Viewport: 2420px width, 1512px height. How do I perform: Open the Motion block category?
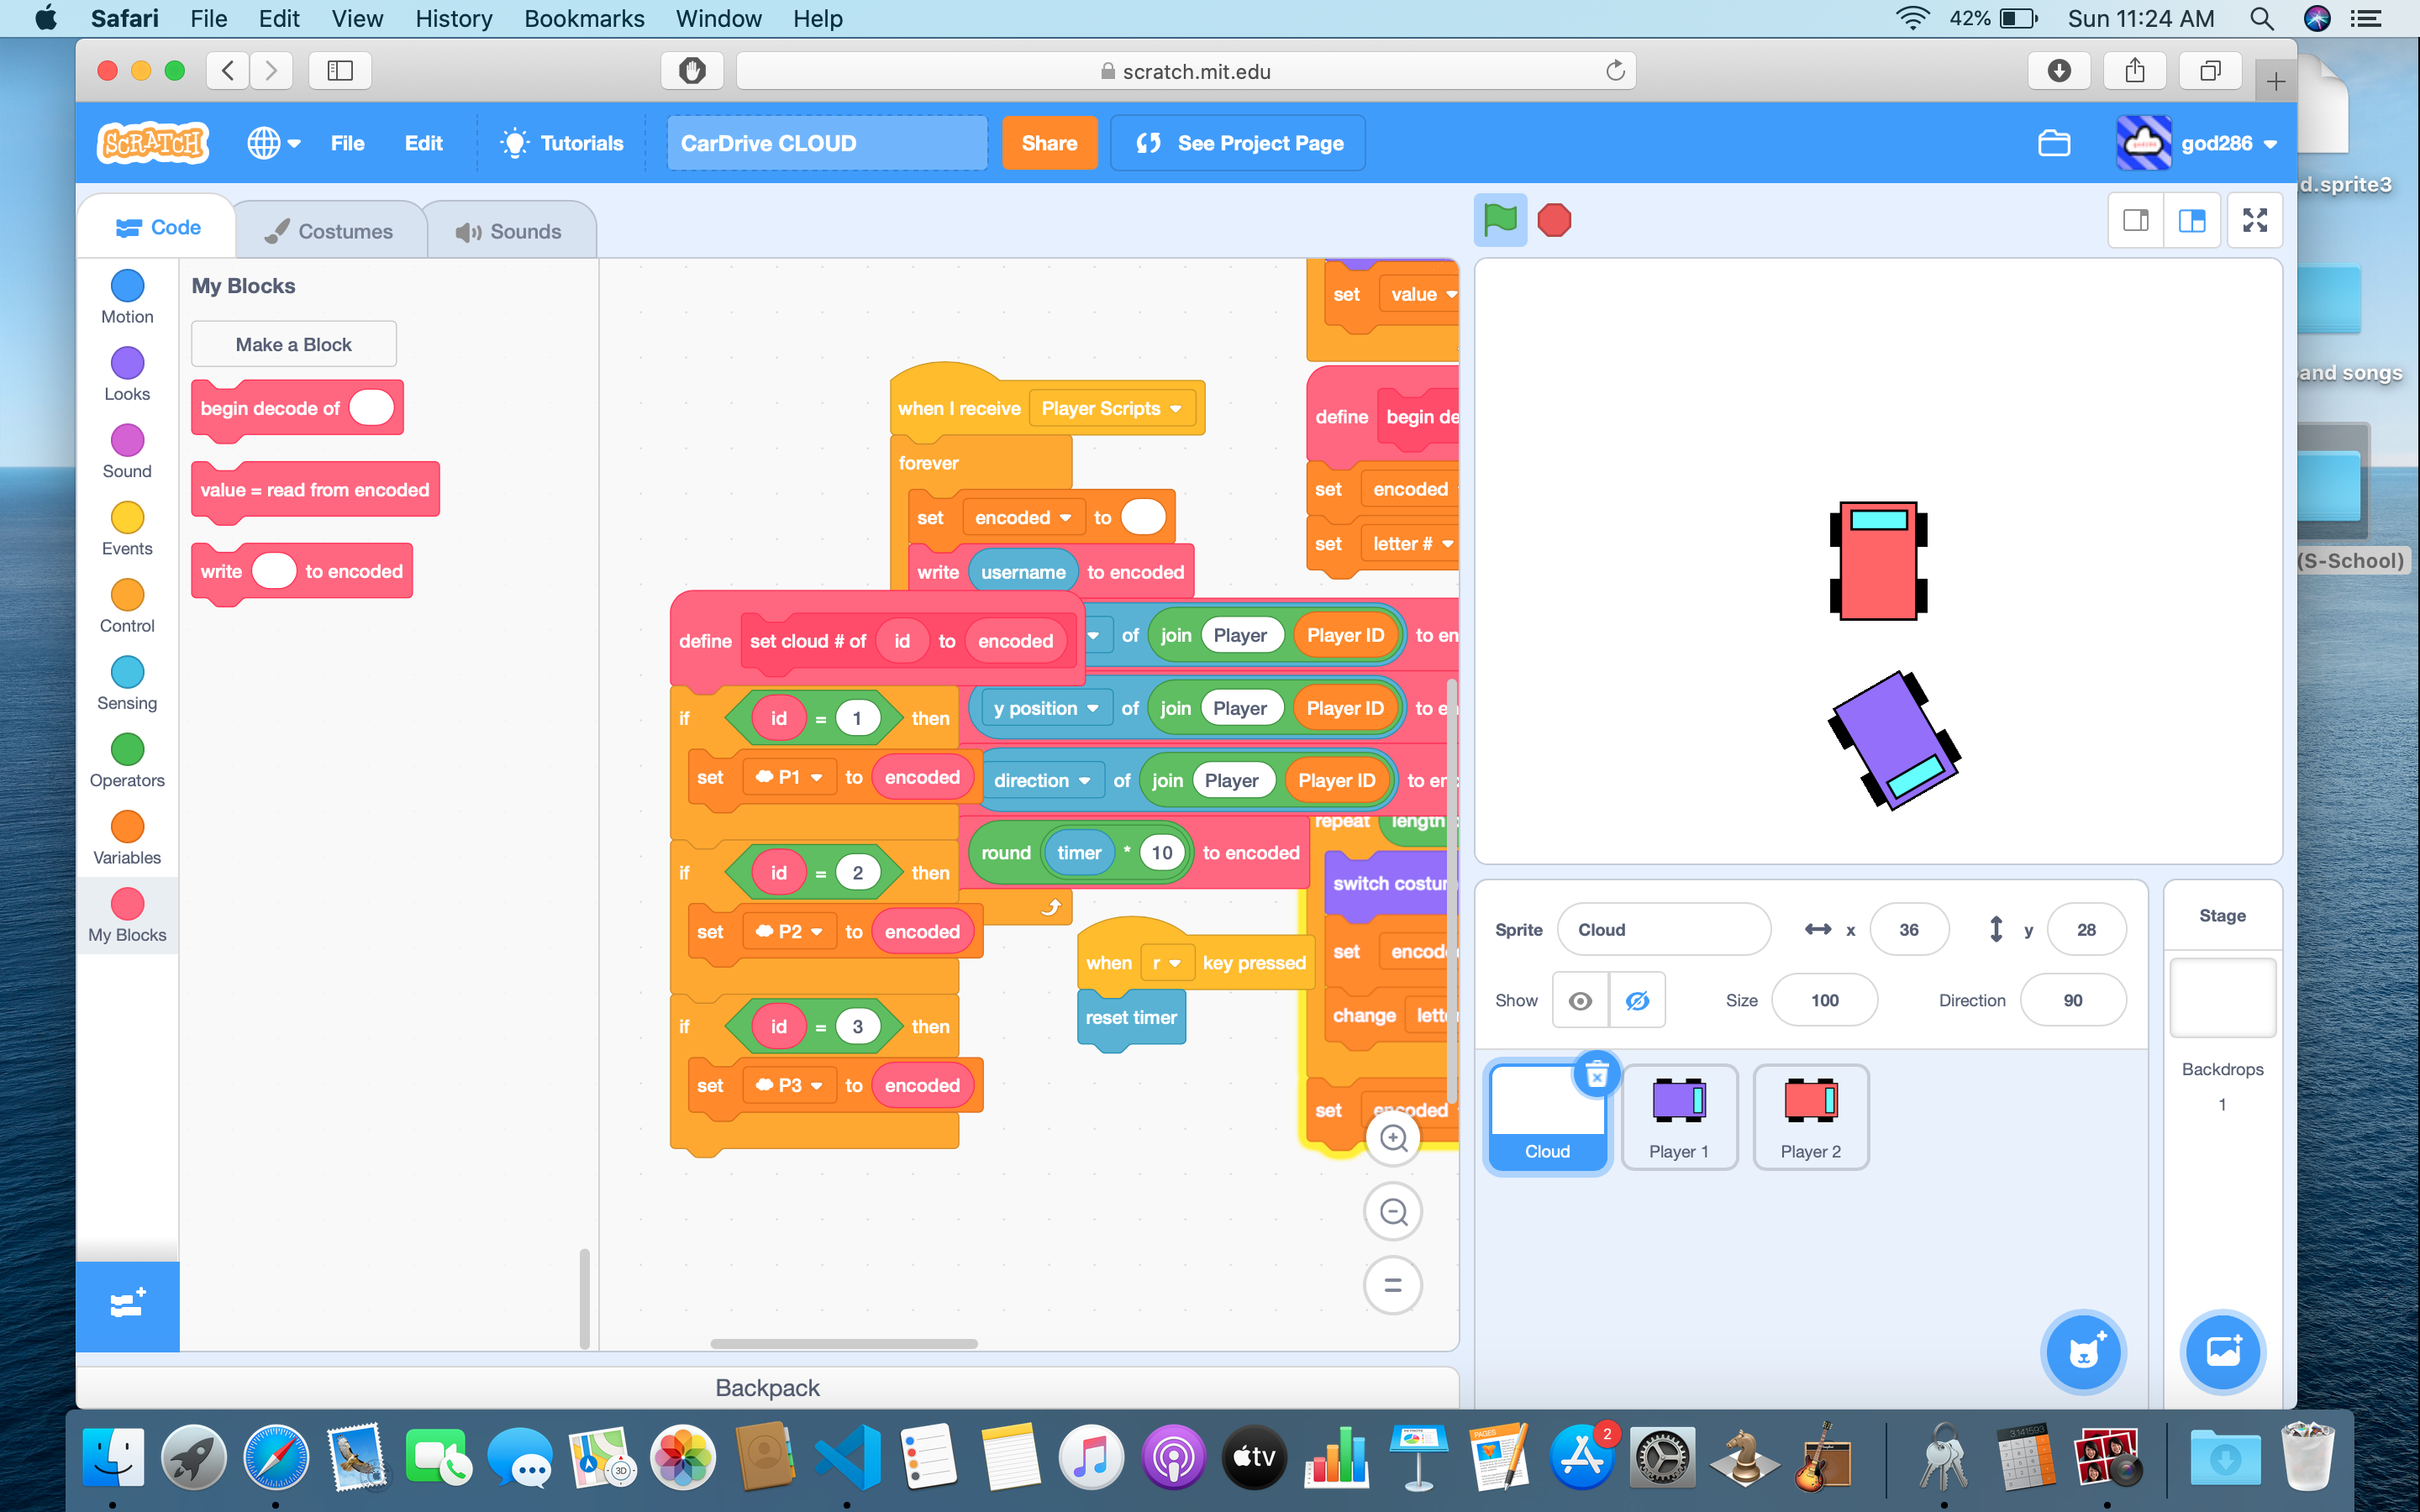[x=126, y=295]
